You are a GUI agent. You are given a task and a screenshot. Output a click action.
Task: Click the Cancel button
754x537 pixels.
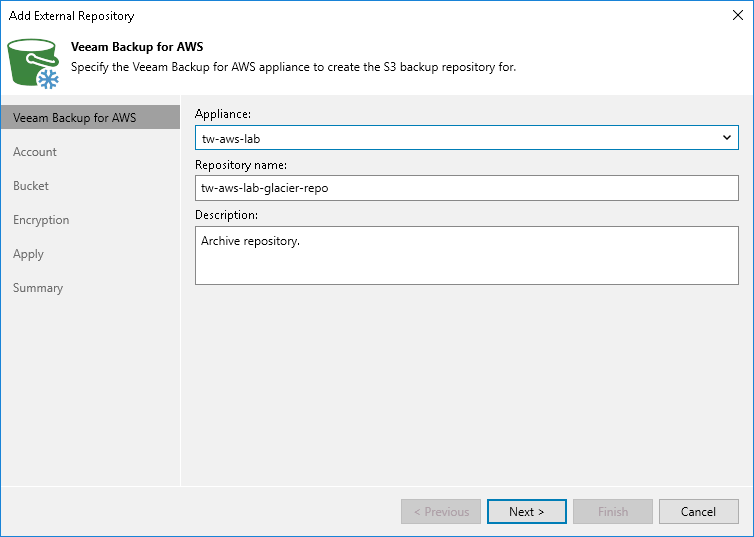click(x=698, y=512)
